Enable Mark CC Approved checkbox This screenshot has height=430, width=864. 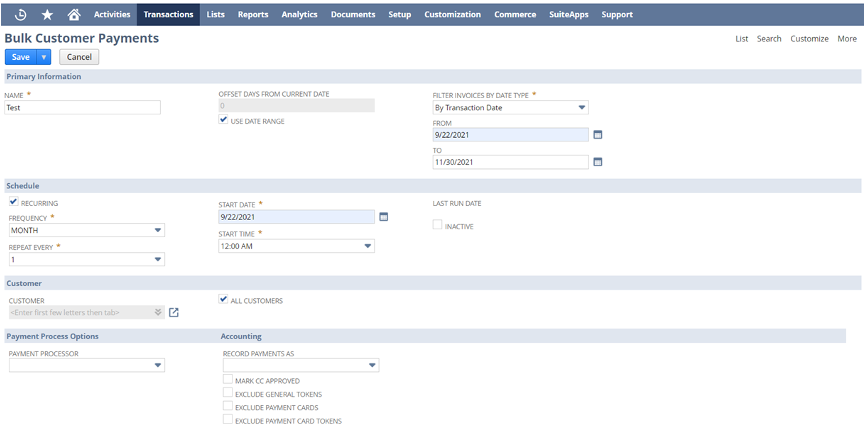228,379
